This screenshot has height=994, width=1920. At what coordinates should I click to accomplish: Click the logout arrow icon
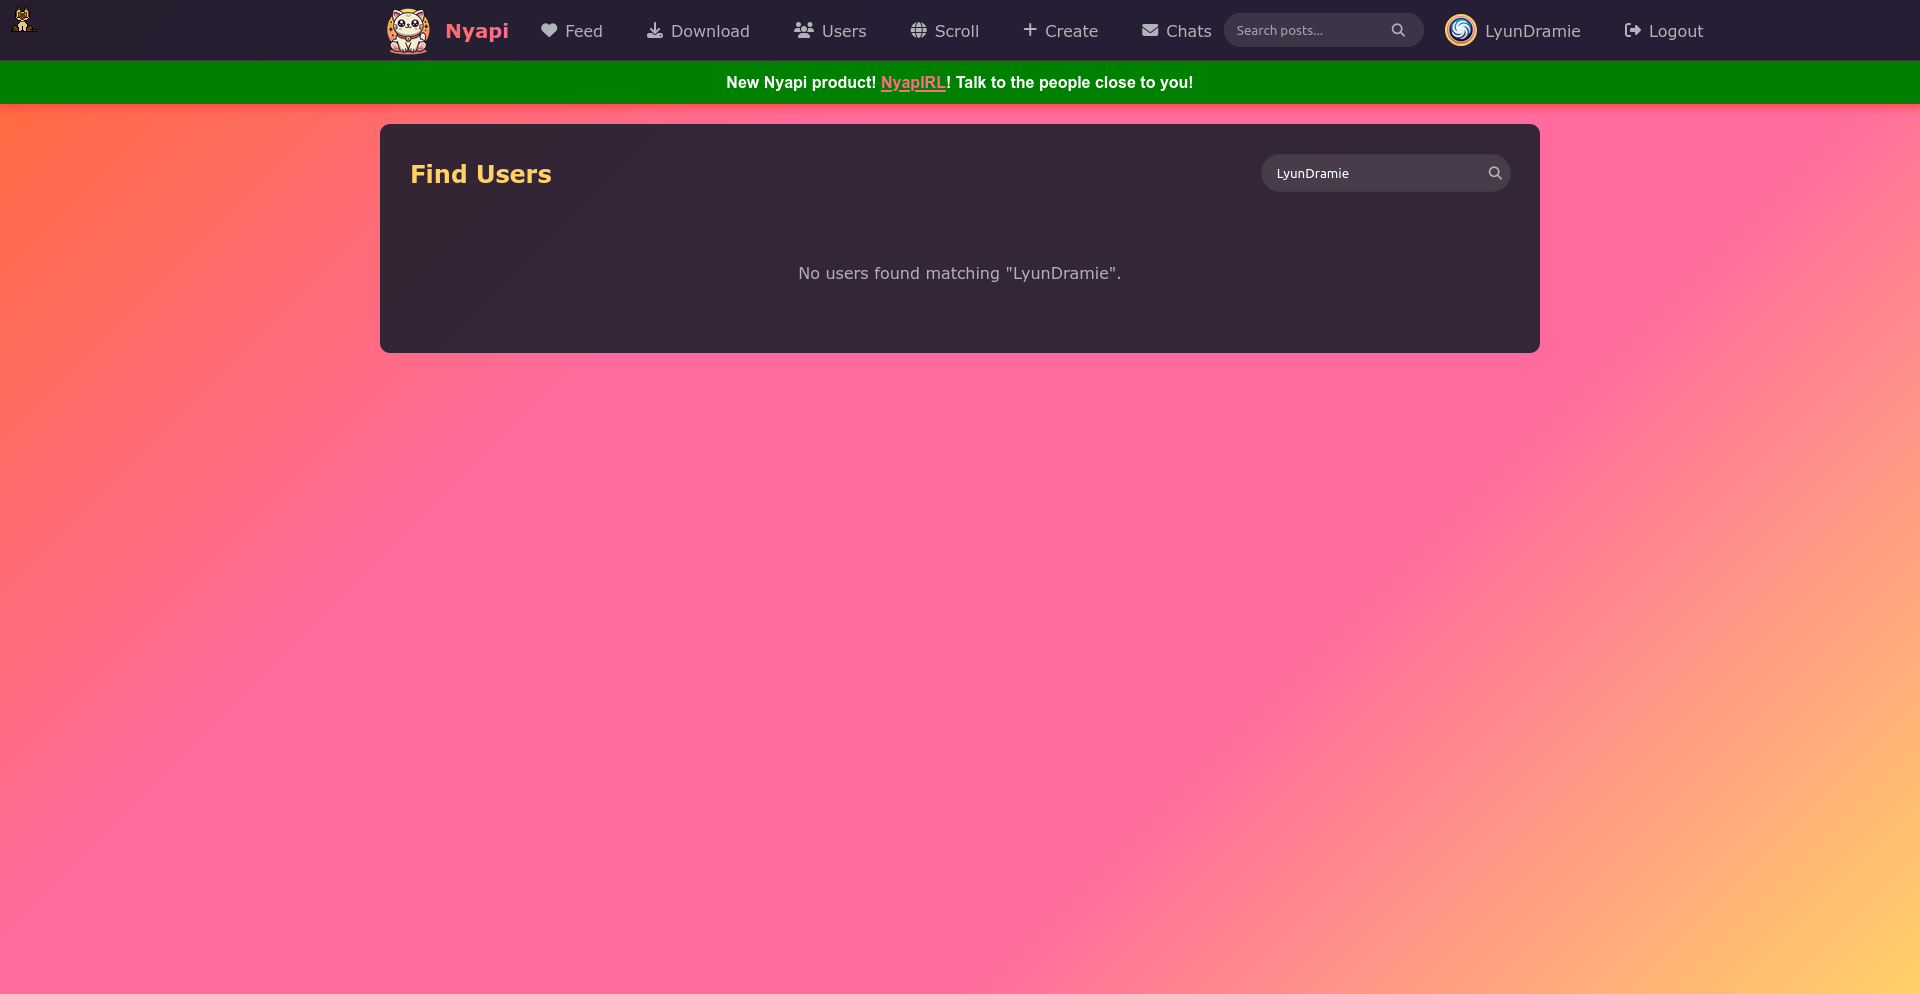tap(1632, 31)
